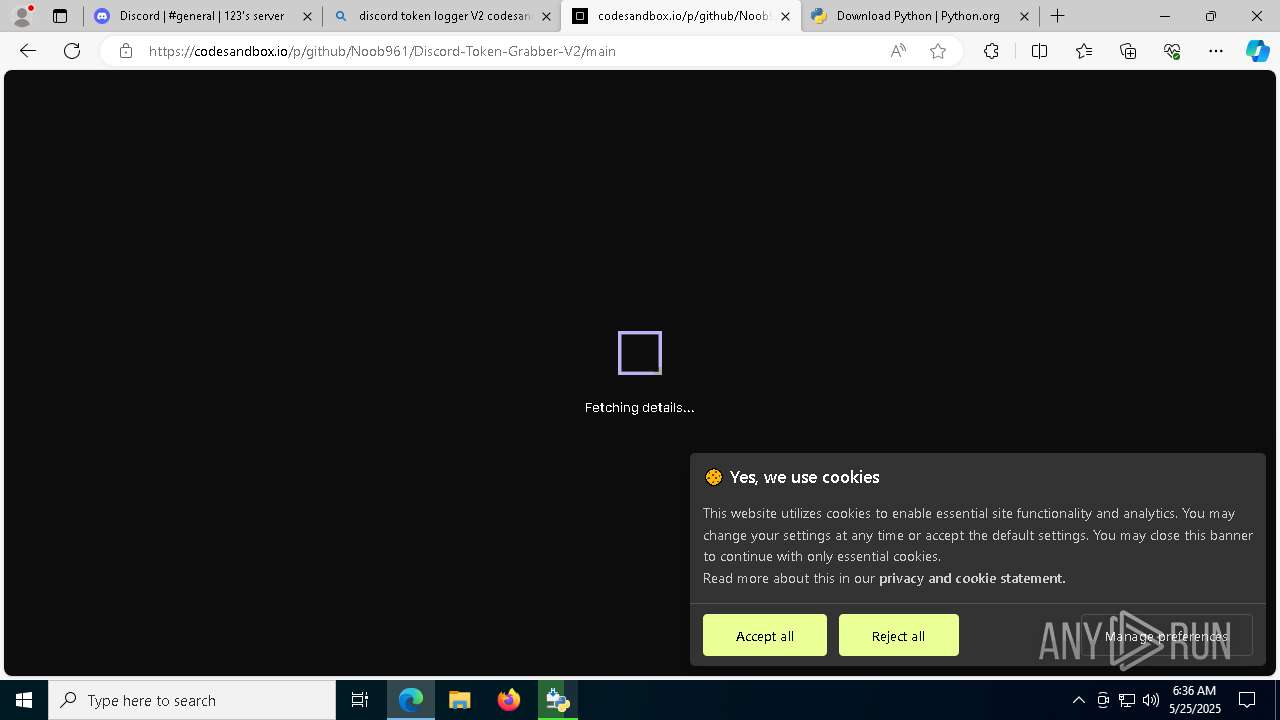Open the Copilot sidebar
1280x720 pixels.
(1257, 51)
